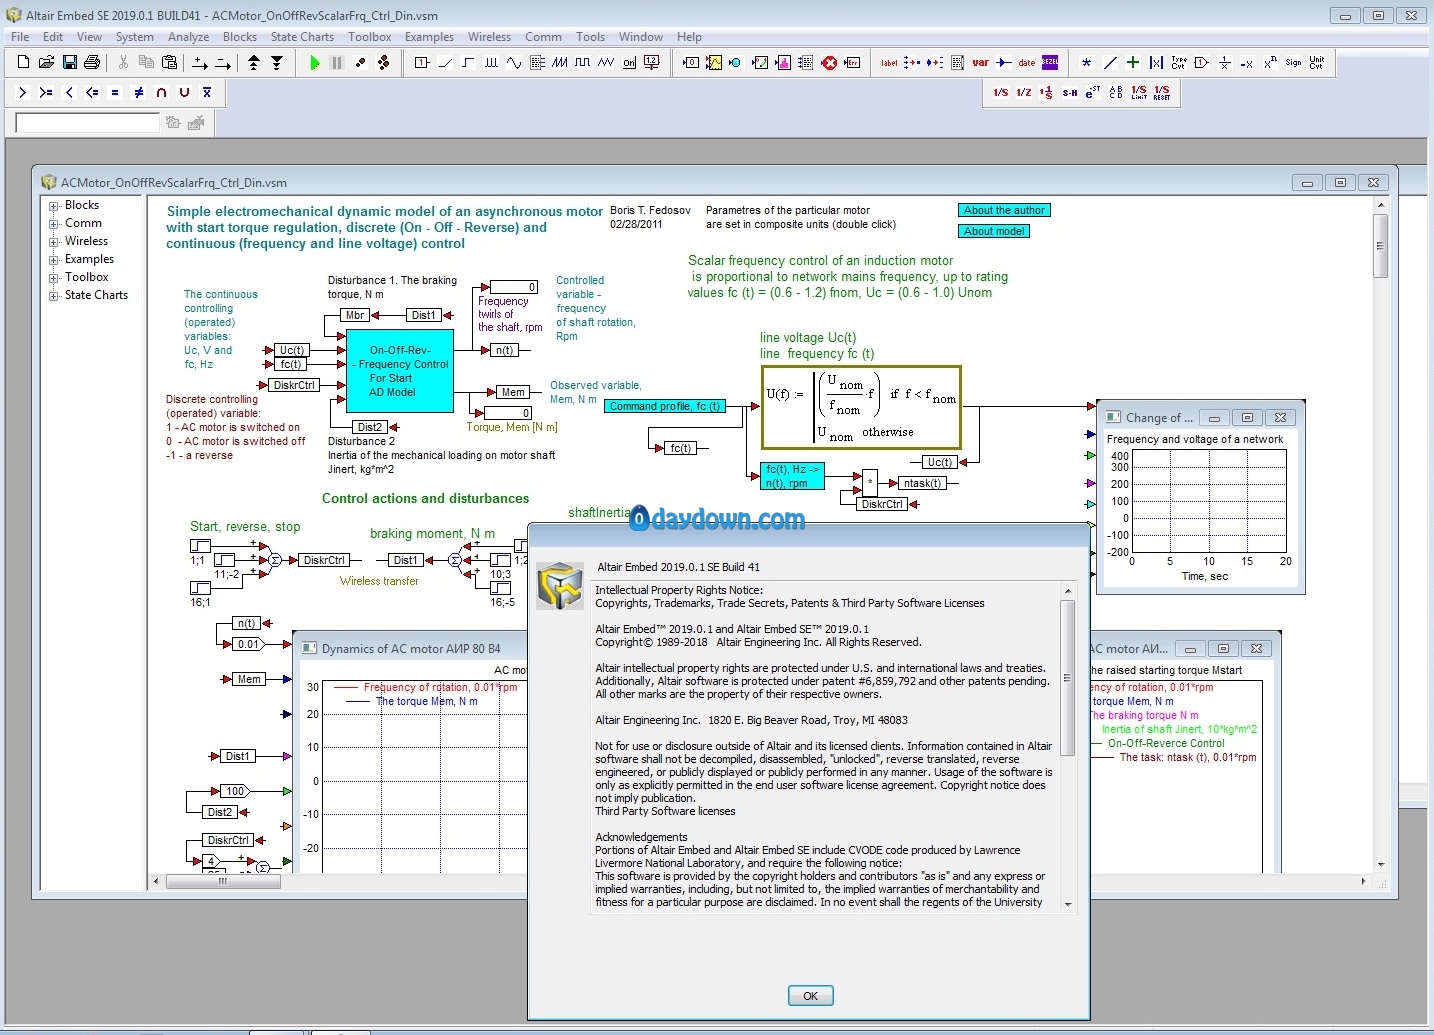Insert a sinusoid signal block
The height and width of the screenshot is (1035, 1434).
(x=514, y=62)
